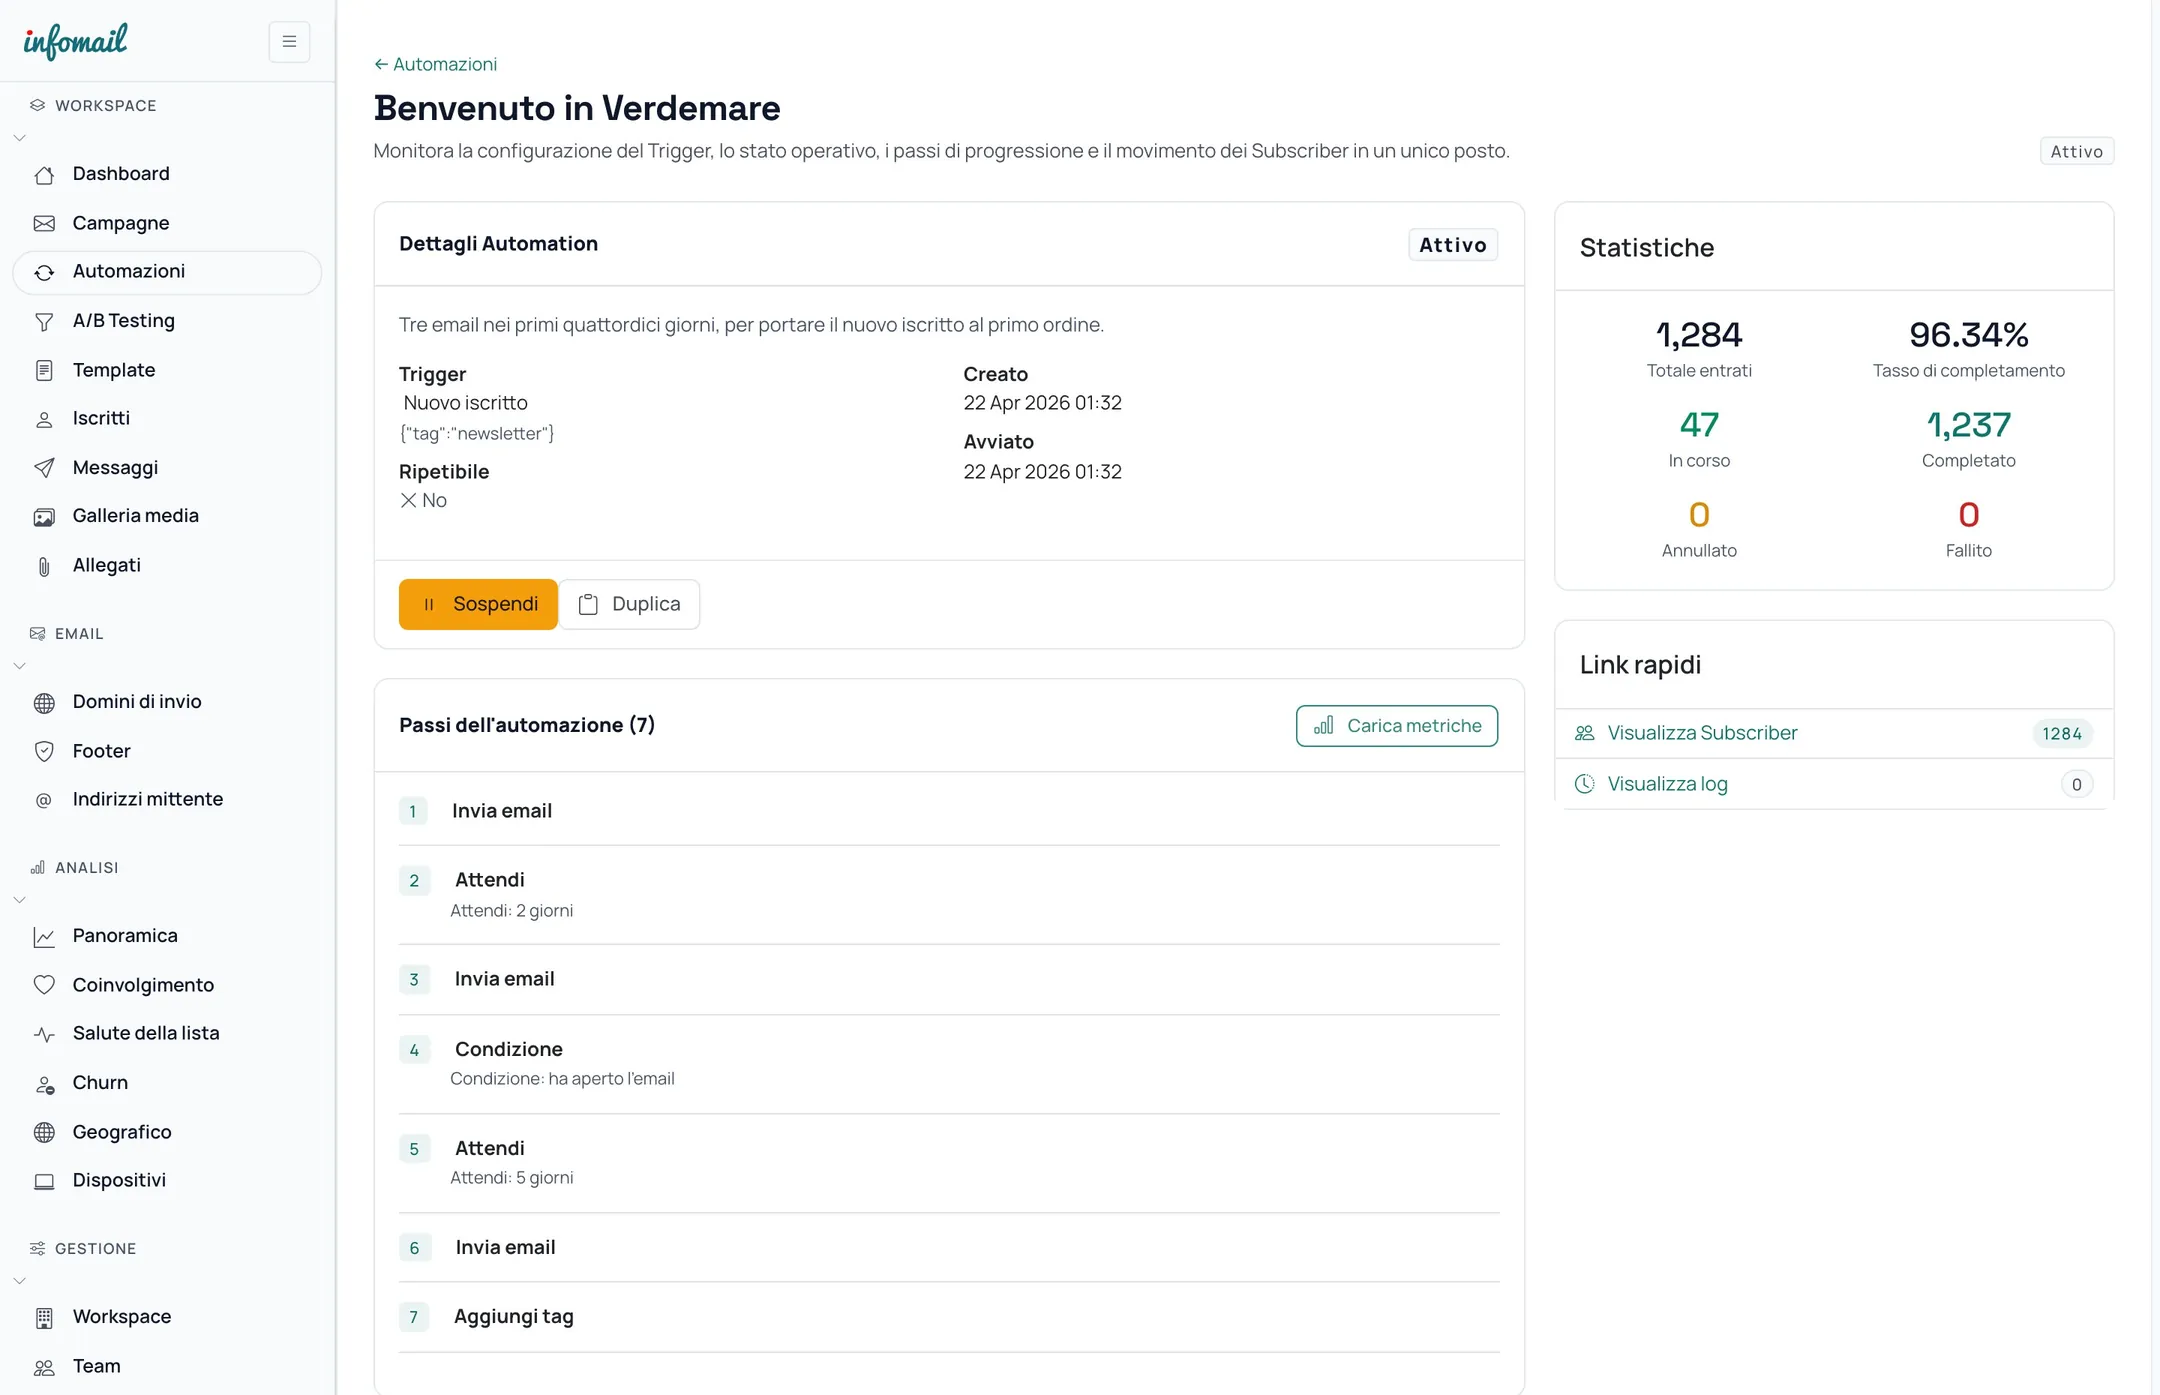Click the Galleria media image icon
The width and height of the screenshot is (2160, 1395).
[44, 517]
